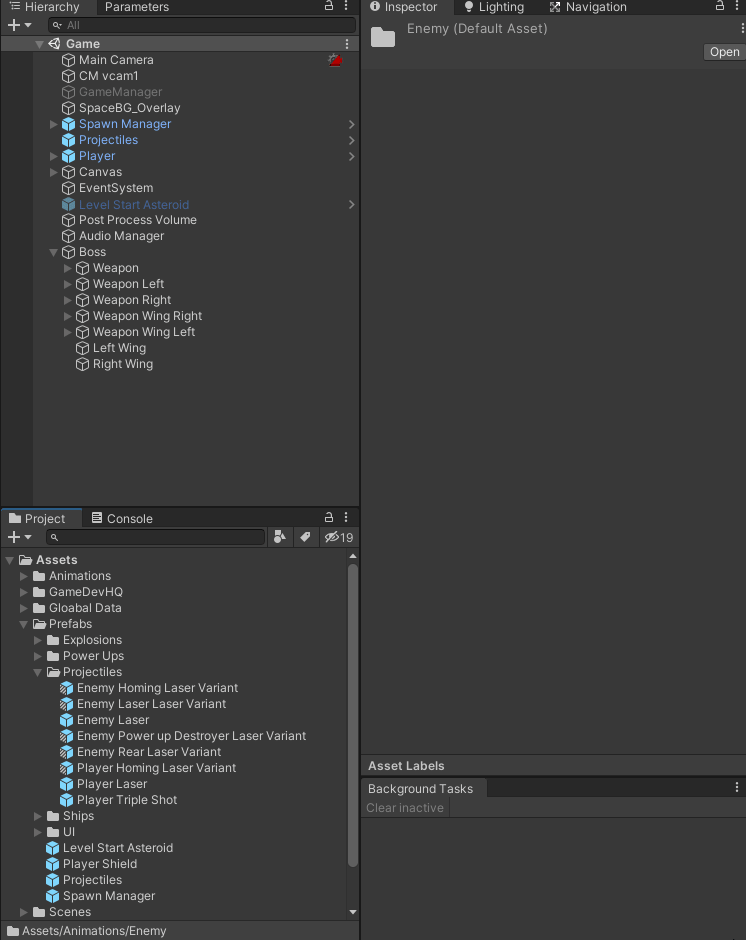Click the red warning icon beside Main Camera
Image resolution: width=746 pixels, height=940 pixels.
tap(335, 59)
